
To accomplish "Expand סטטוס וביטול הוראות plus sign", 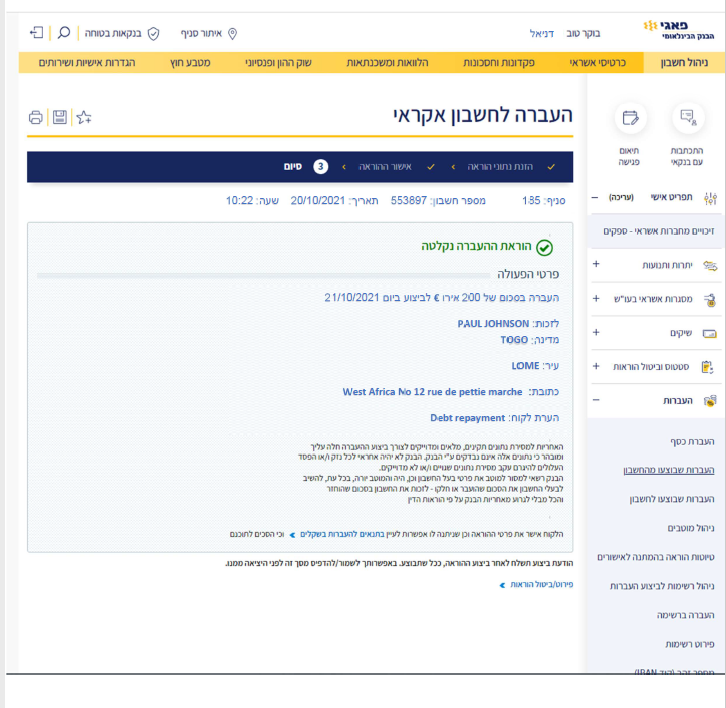I will (596, 366).
